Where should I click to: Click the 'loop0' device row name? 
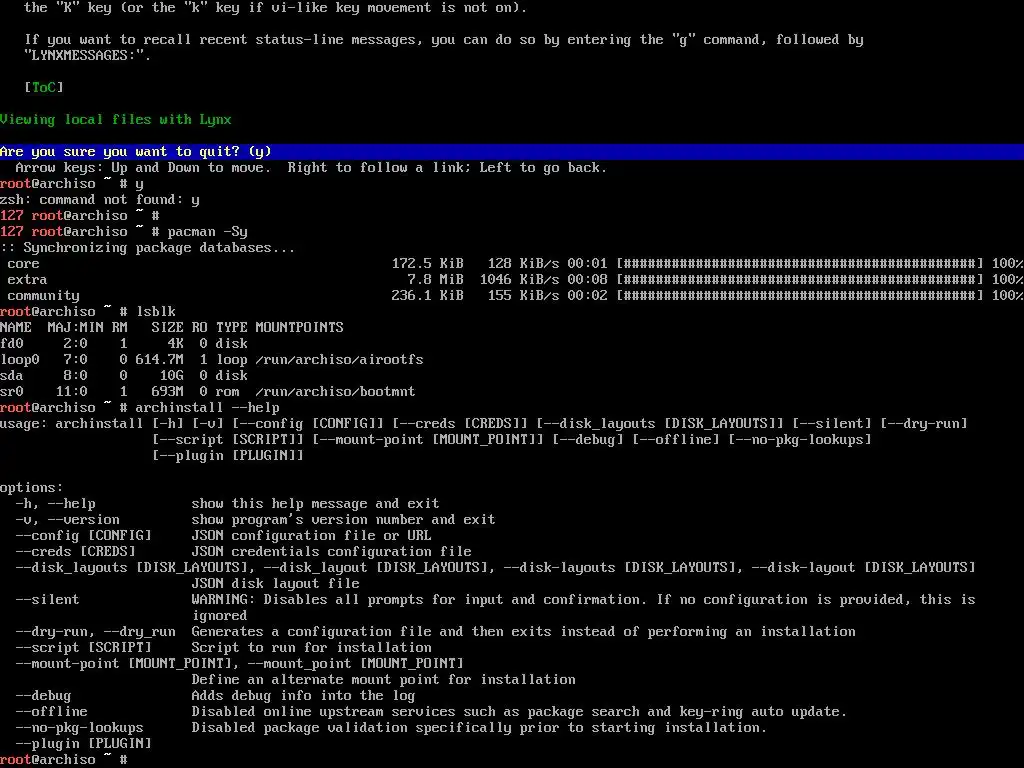pyautogui.click(x=20, y=360)
